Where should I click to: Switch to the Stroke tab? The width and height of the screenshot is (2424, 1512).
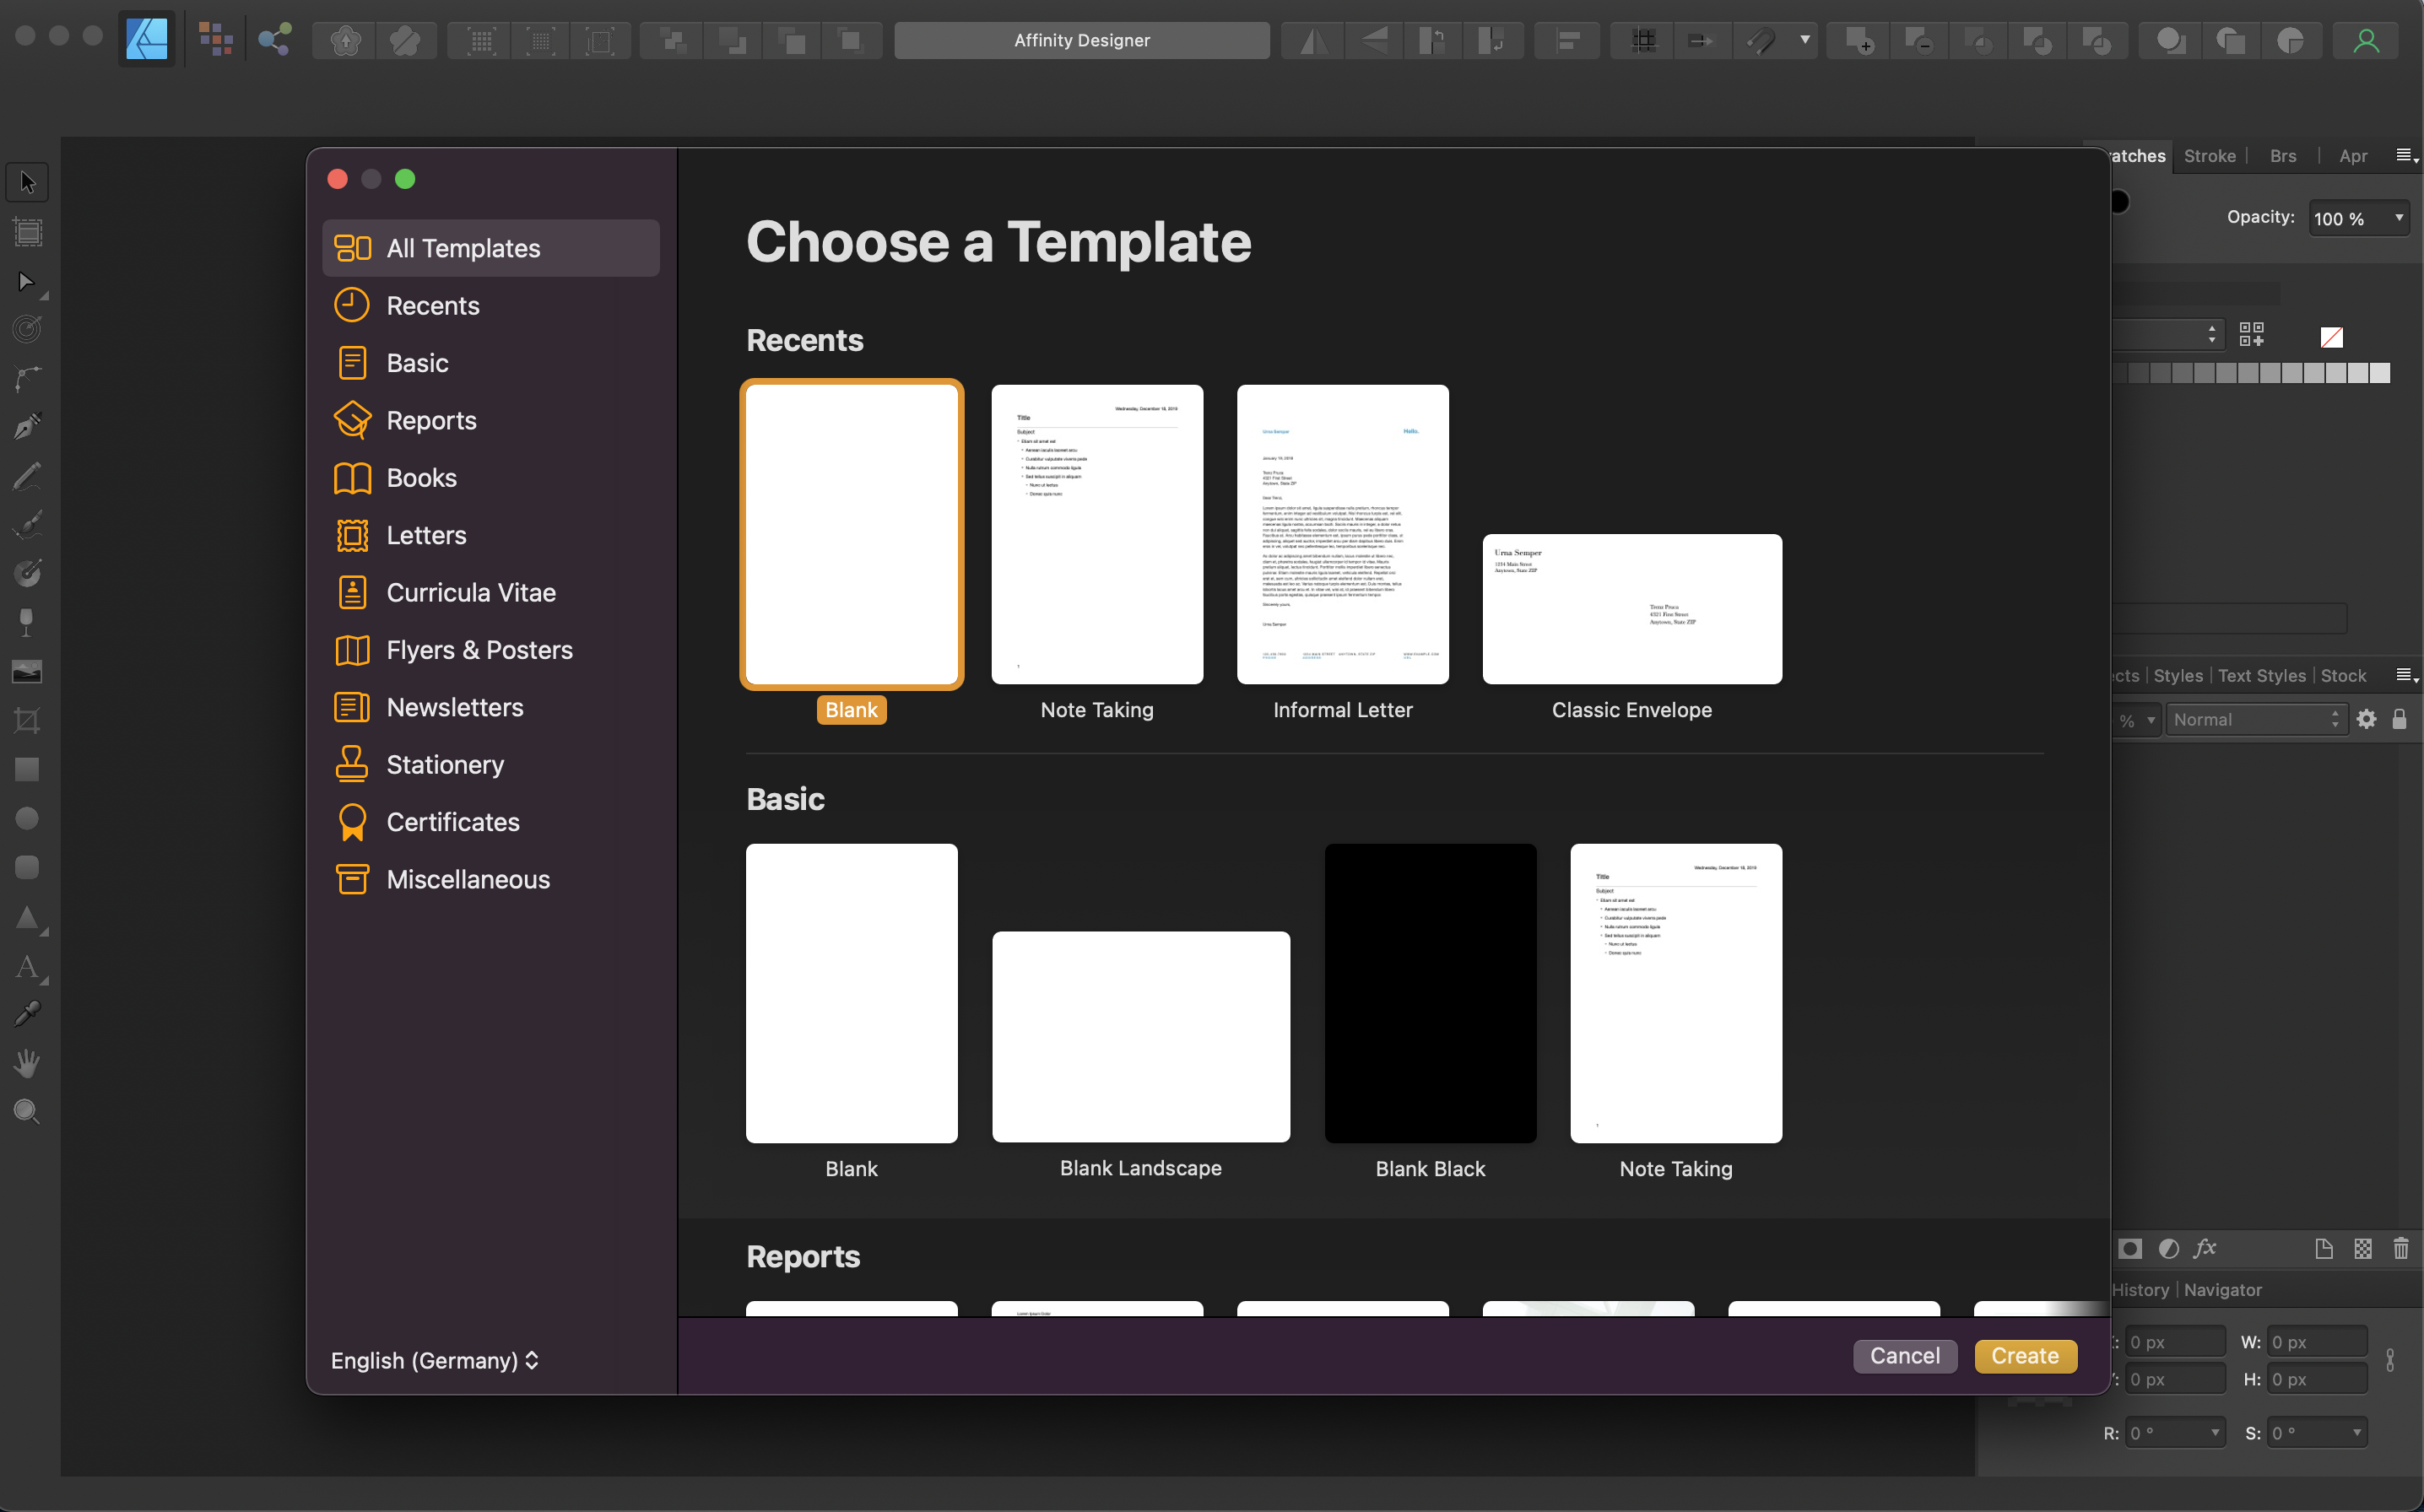[x=2209, y=156]
